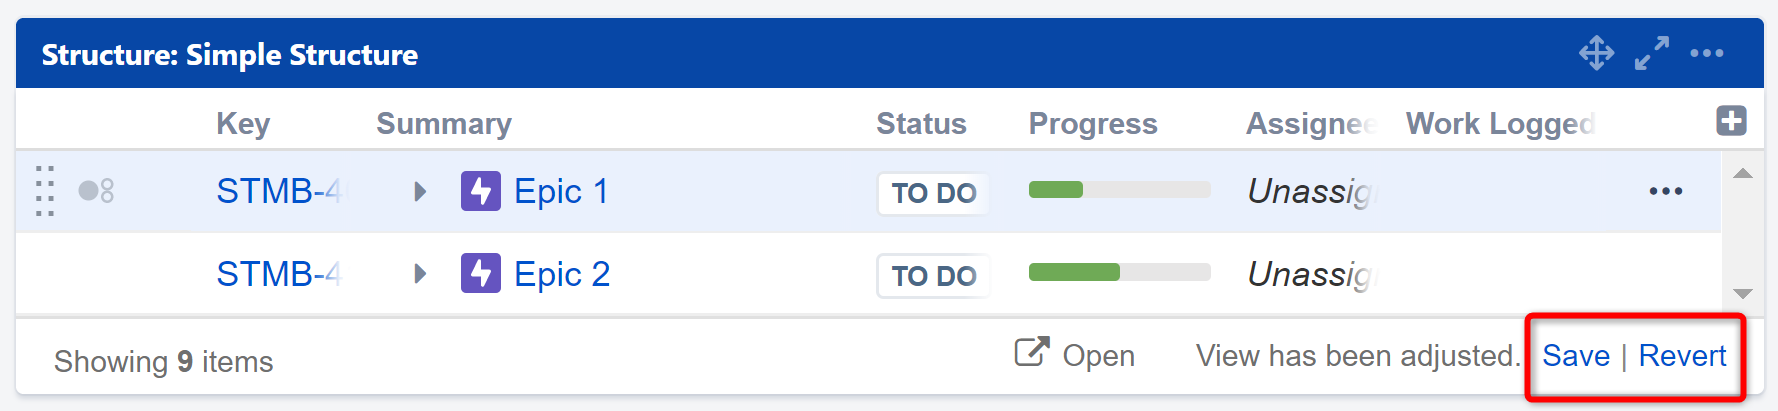This screenshot has height=411, width=1778.
Task: Click the Epic 1 issue type icon
Action: point(480,191)
